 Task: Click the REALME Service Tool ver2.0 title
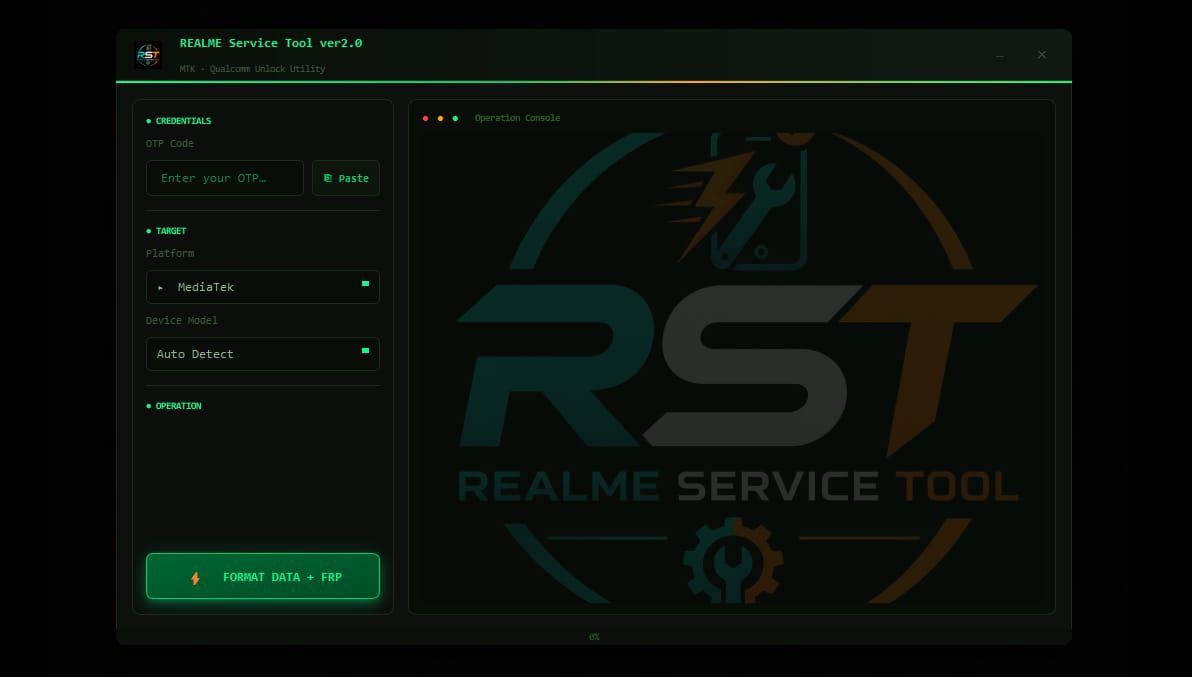coord(271,43)
